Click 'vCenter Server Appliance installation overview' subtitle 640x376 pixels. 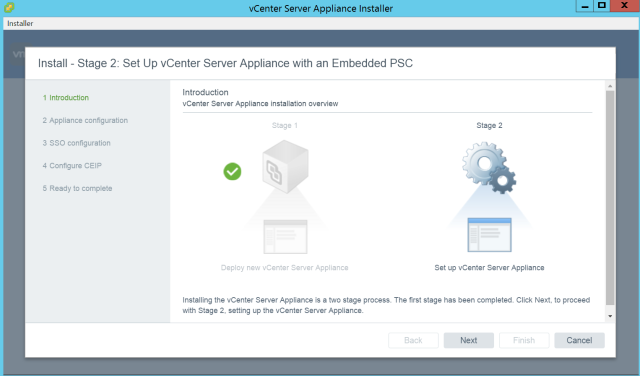click(260, 104)
